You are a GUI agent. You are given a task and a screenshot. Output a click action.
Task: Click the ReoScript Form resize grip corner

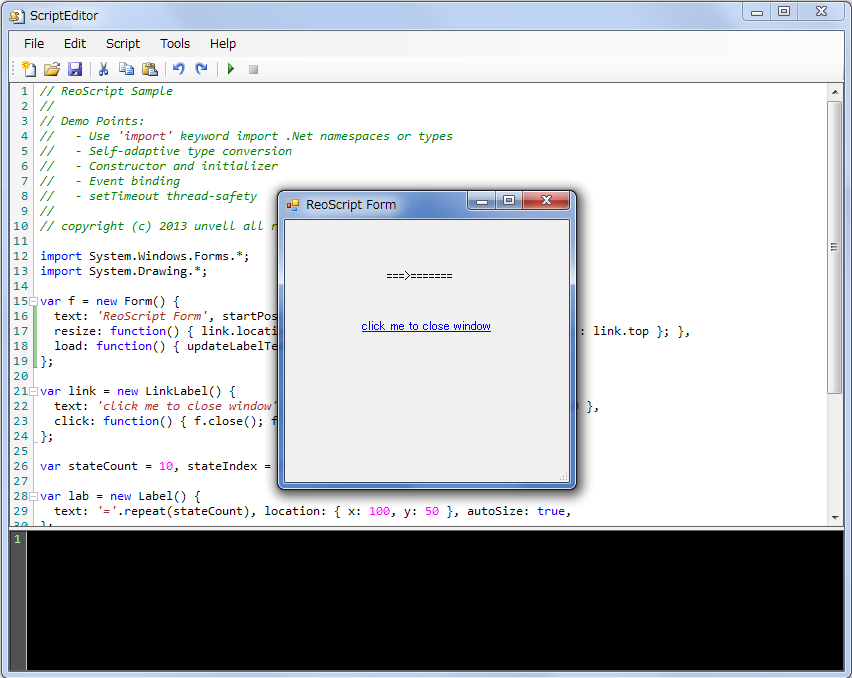tap(564, 476)
